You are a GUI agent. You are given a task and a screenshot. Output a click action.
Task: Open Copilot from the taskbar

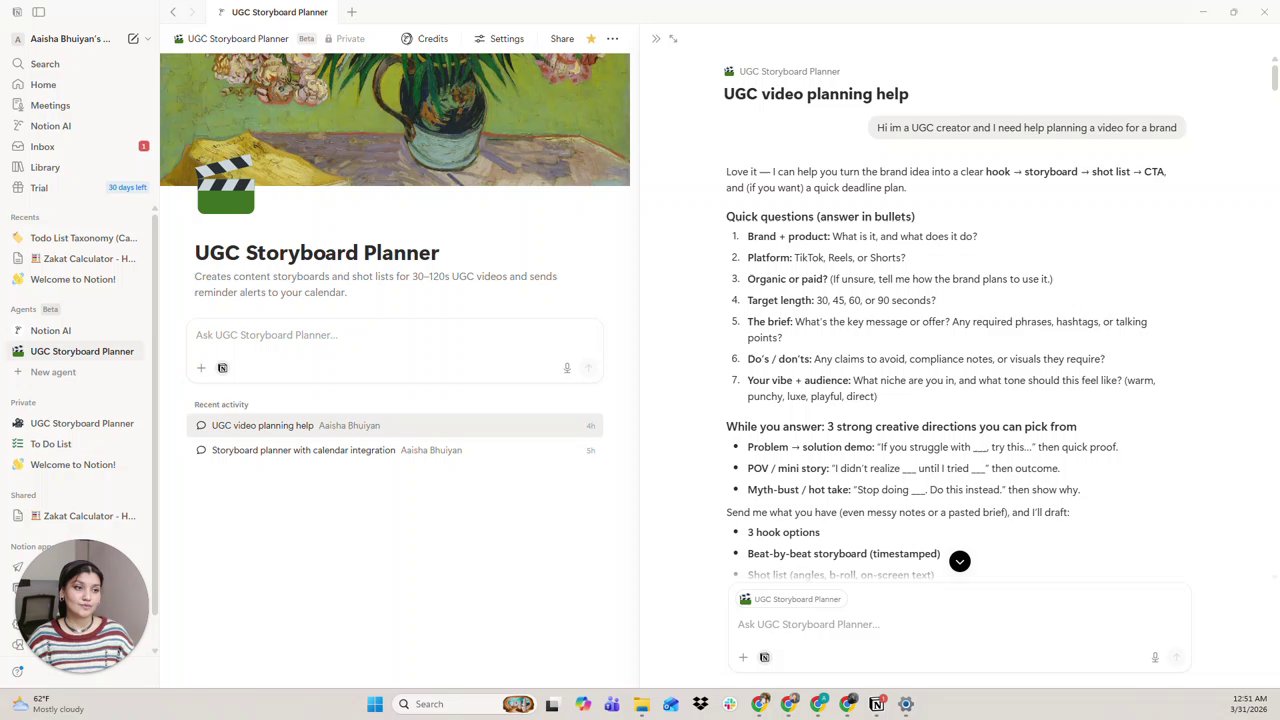pyautogui.click(x=583, y=704)
